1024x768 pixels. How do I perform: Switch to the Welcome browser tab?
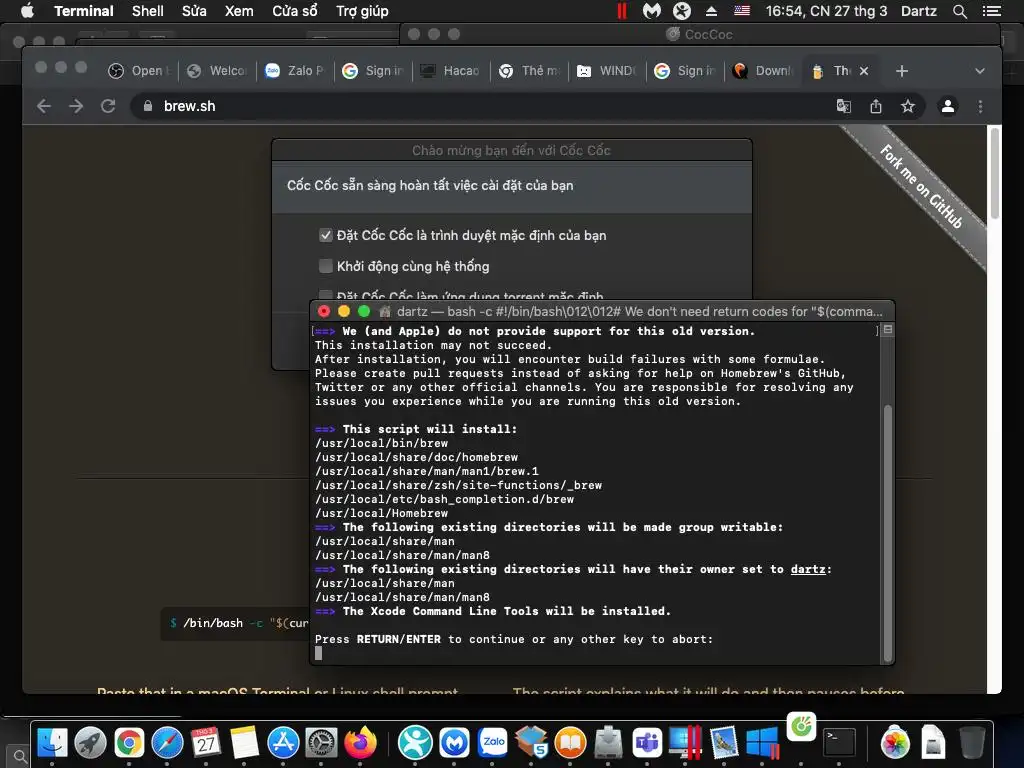point(217,71)
